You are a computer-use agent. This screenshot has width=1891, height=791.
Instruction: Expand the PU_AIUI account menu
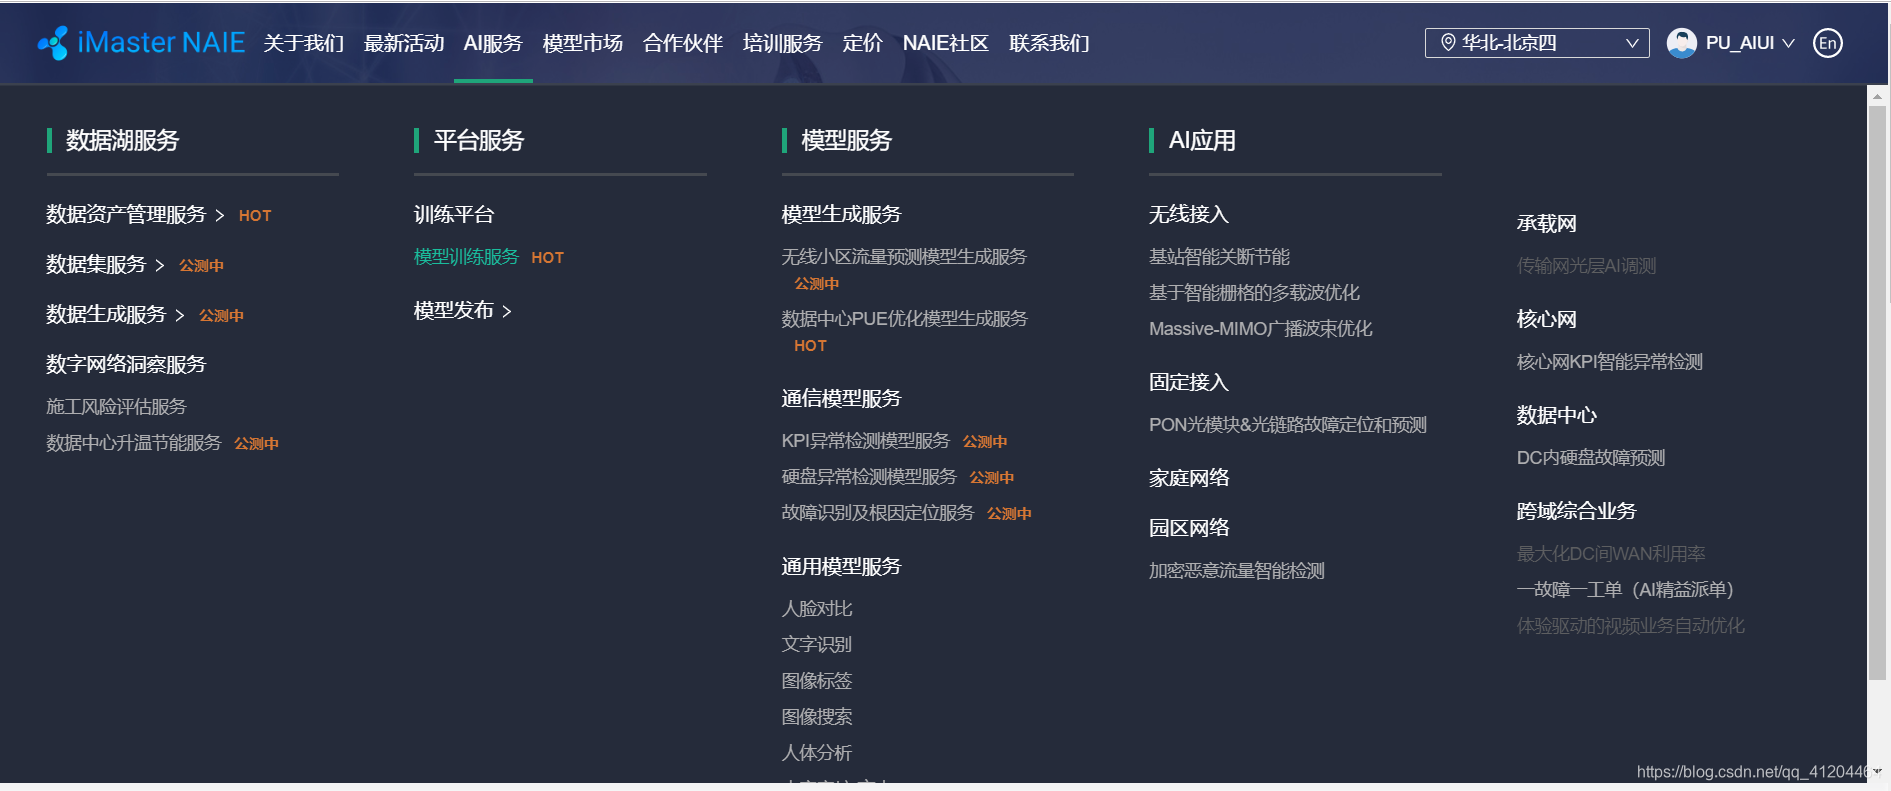click(x=1788, y=43)
